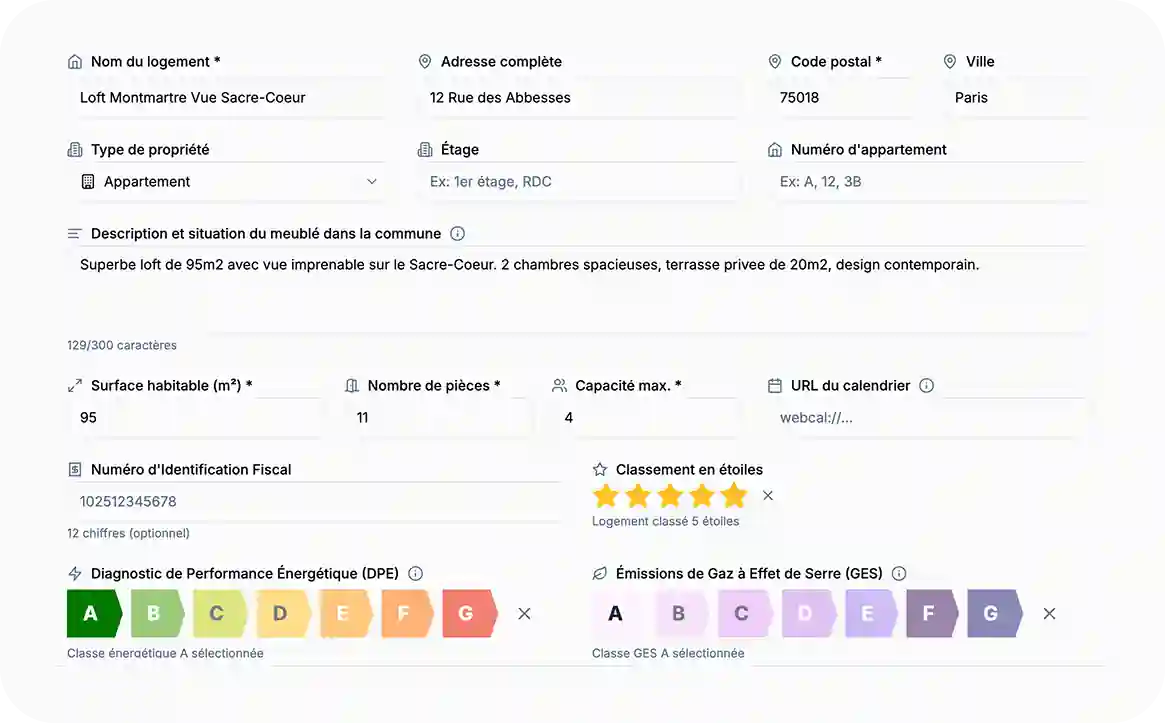Screen dimensions: 1165x723
Task: Select the third star rating
Action: click(x=670, y=496)
